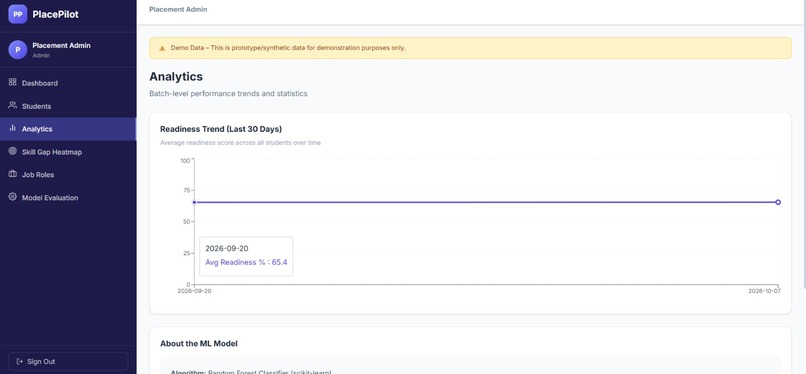The image size is (806, 374).
Task: Click the Placement Admin header breadcrumb
Action: click(x=178, y=9)
